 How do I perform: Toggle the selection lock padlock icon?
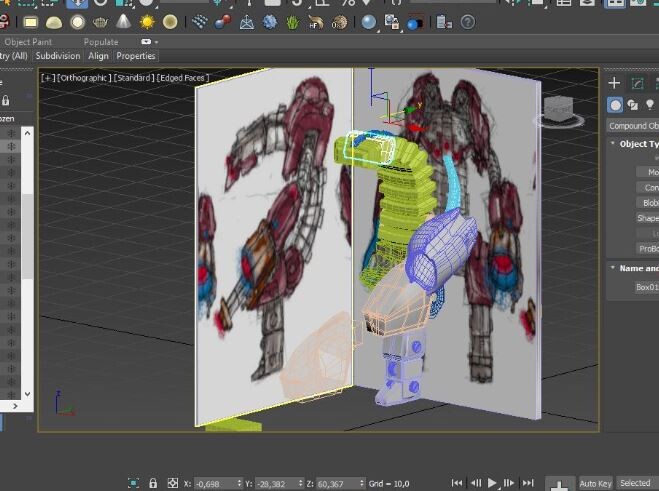(x=153, y=483)
